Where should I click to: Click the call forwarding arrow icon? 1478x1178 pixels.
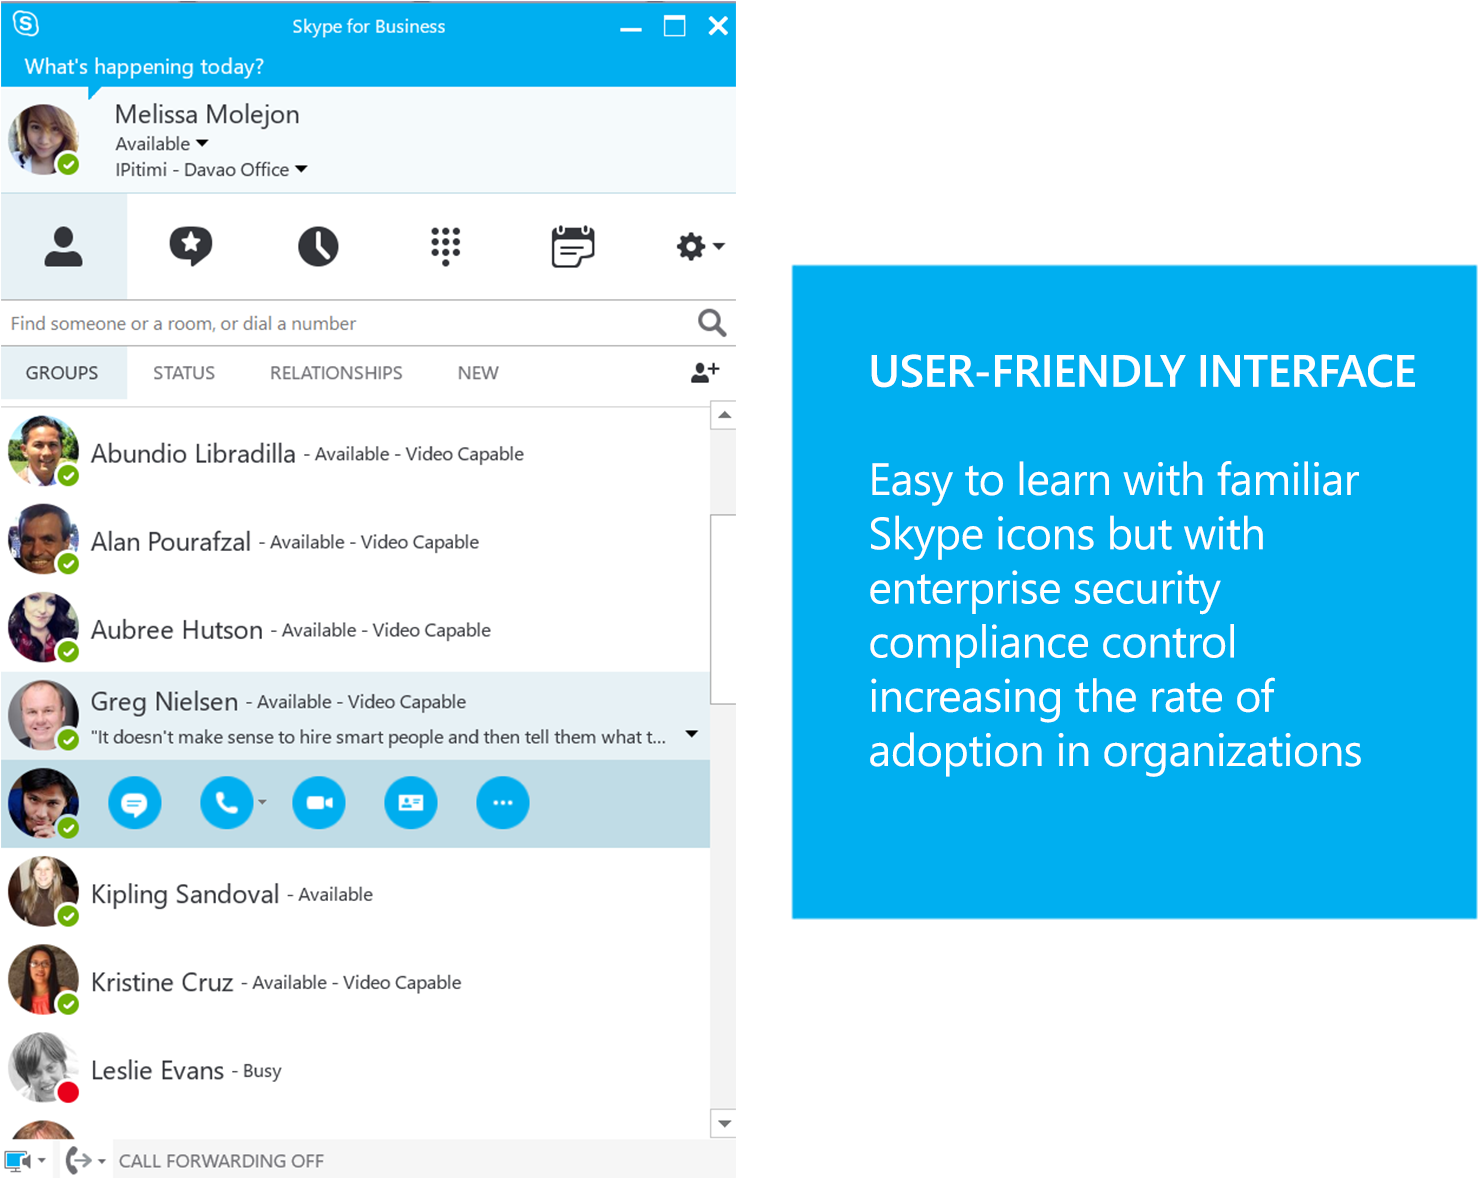pyautogui.click(x=79, y=1160)
